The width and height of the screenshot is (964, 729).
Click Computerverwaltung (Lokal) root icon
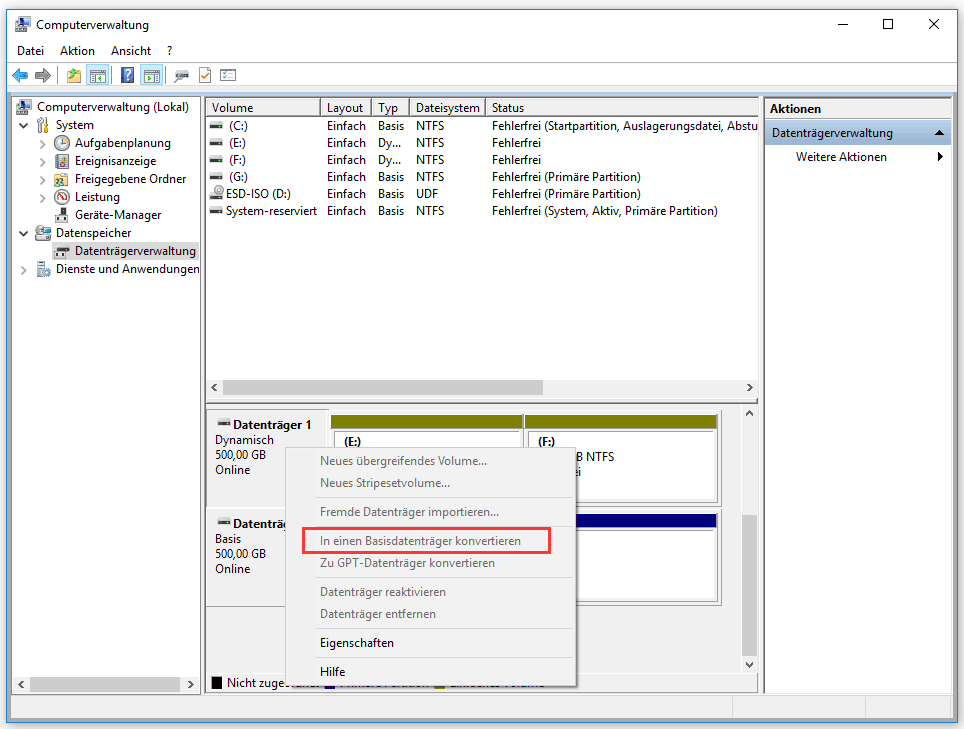point(24,107)
